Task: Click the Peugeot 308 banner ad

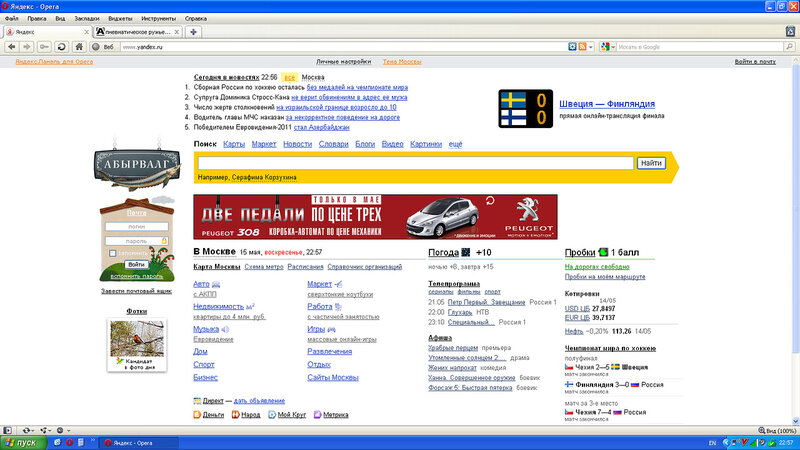Action: tap(375, 216)
